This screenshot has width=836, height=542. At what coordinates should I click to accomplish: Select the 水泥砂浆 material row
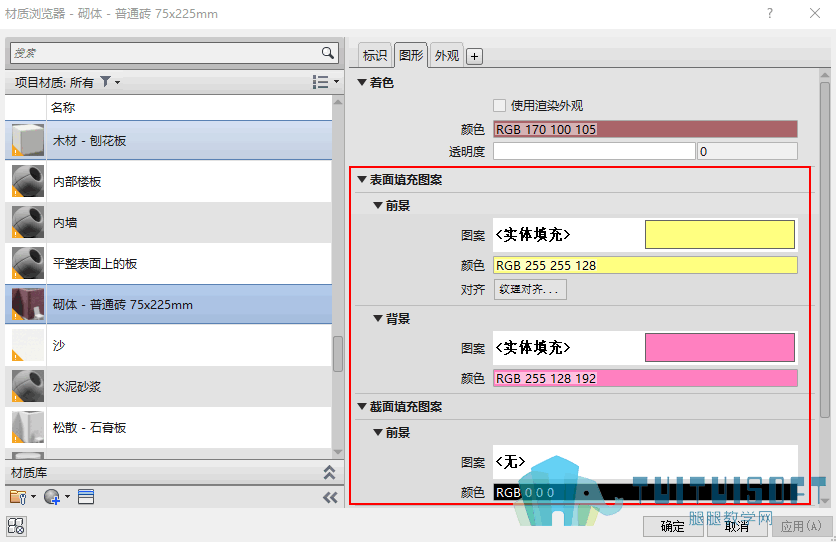168,386
